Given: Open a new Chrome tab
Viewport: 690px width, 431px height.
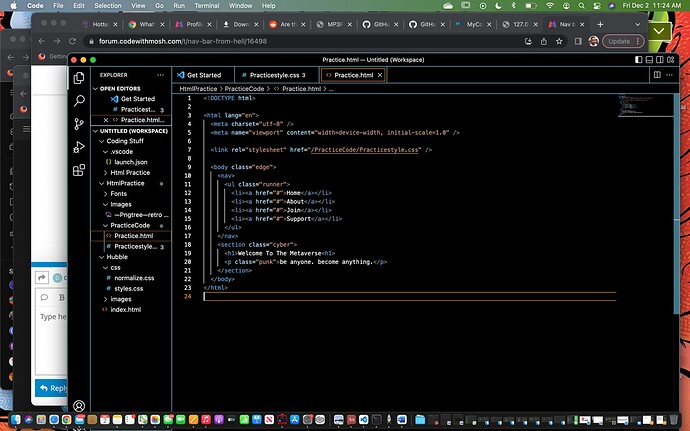Looking at the screenshot, I should pos(600,24).
